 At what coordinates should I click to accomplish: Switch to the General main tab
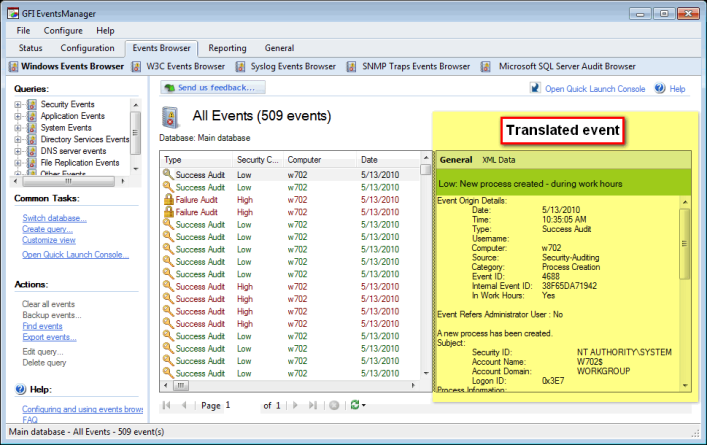point(279,48)
